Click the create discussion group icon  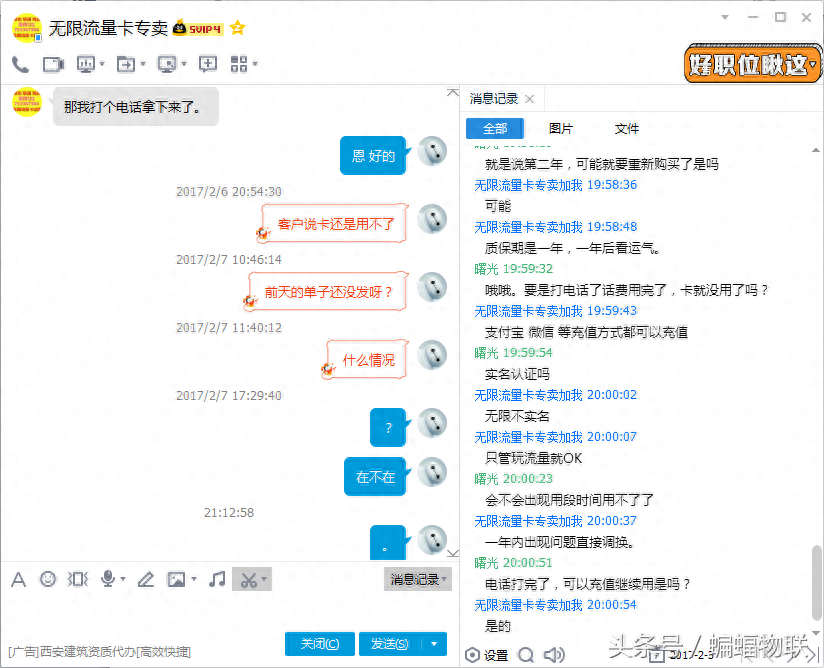click(208, 64)
